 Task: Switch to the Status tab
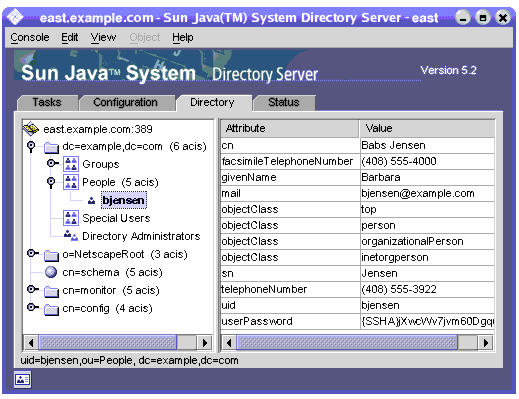point(284,102)
